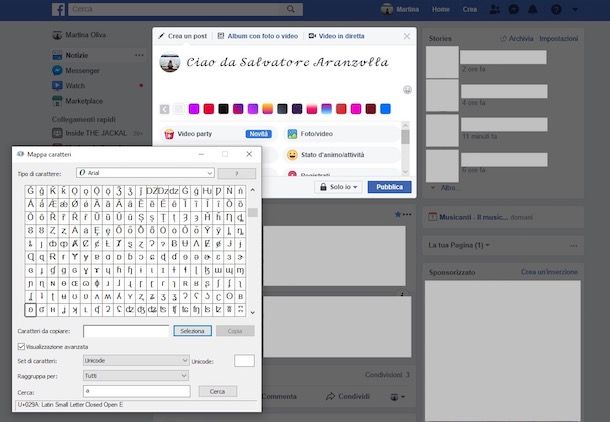
Task: Open La tua Pagina options three dots
Action: (573, 245)
